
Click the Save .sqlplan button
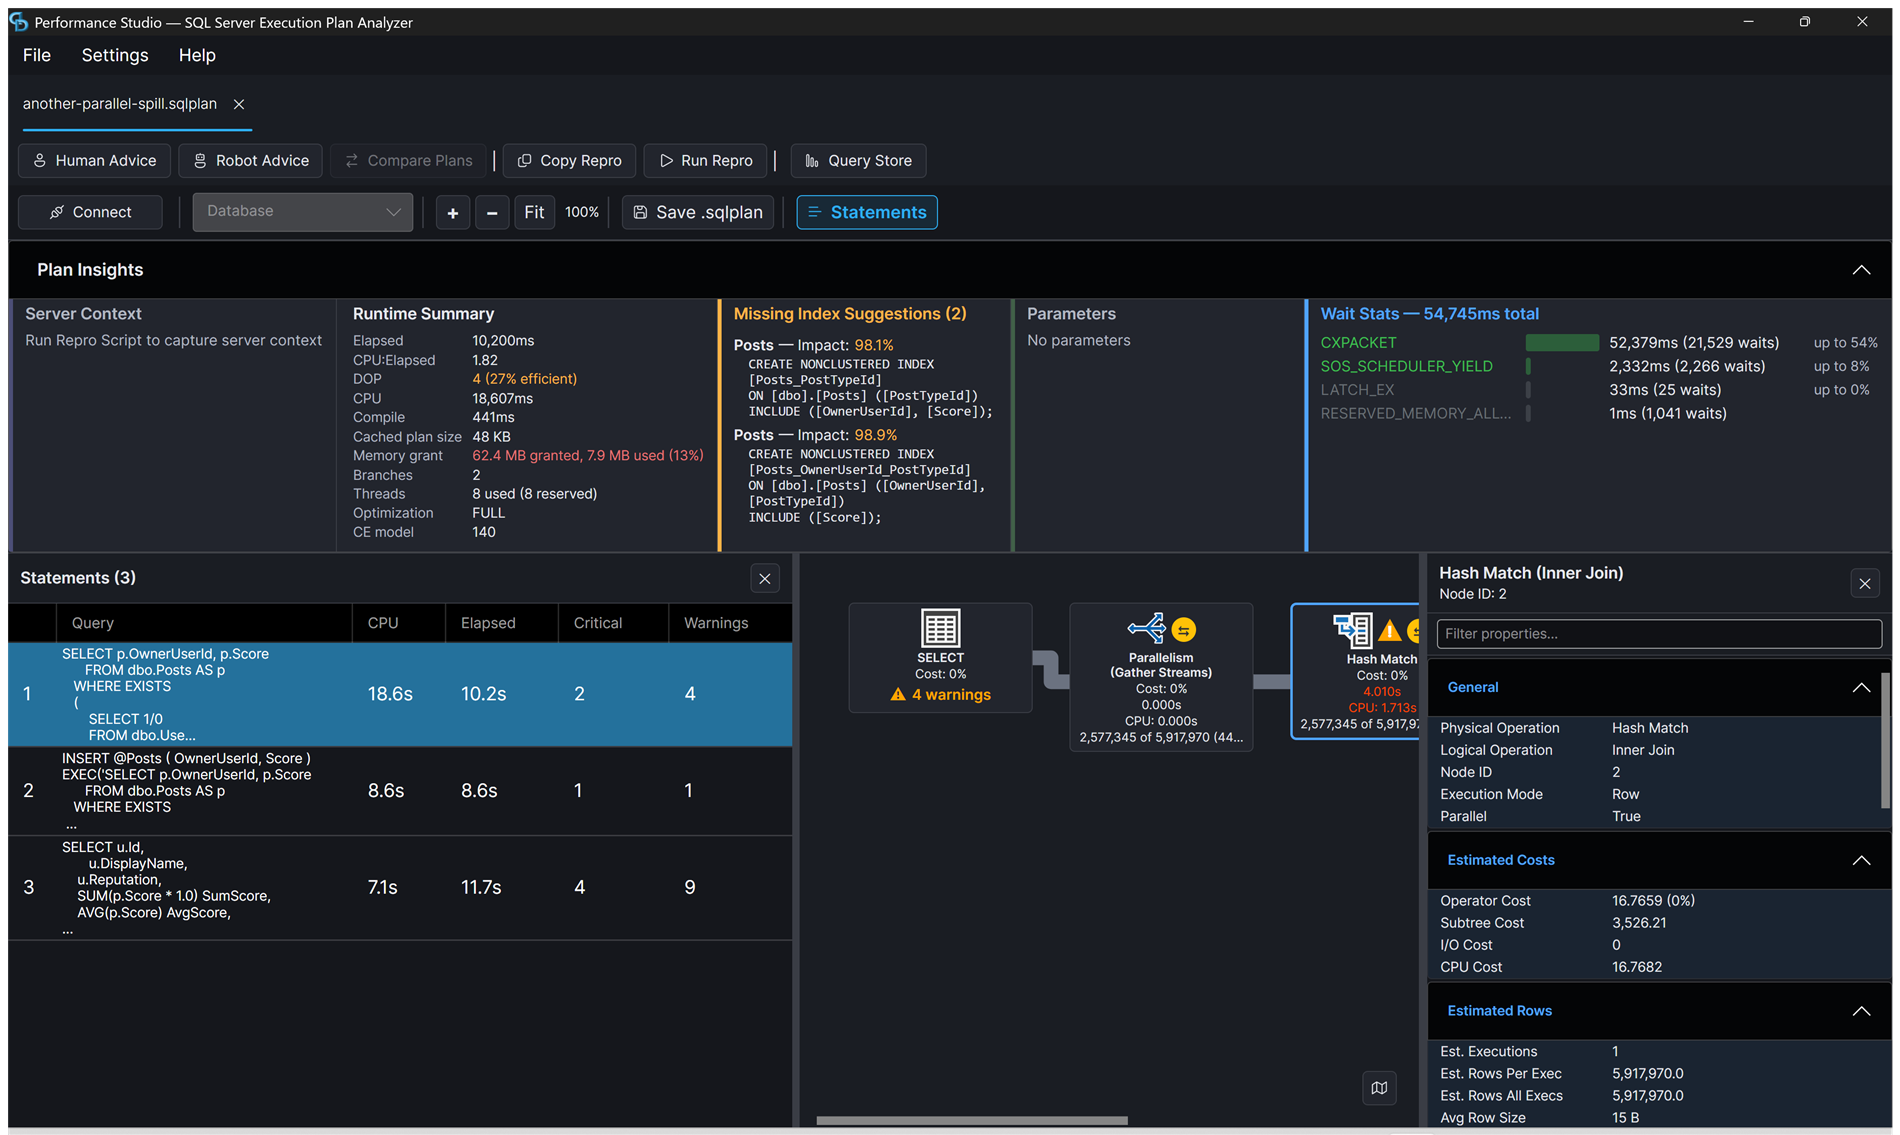click(698, 212)
